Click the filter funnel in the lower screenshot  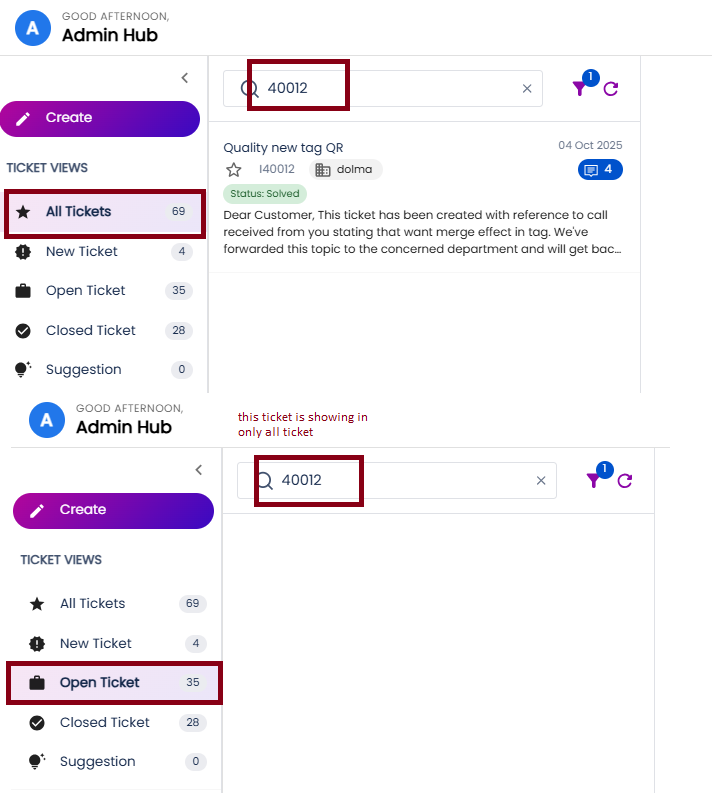tap(594, 481)
